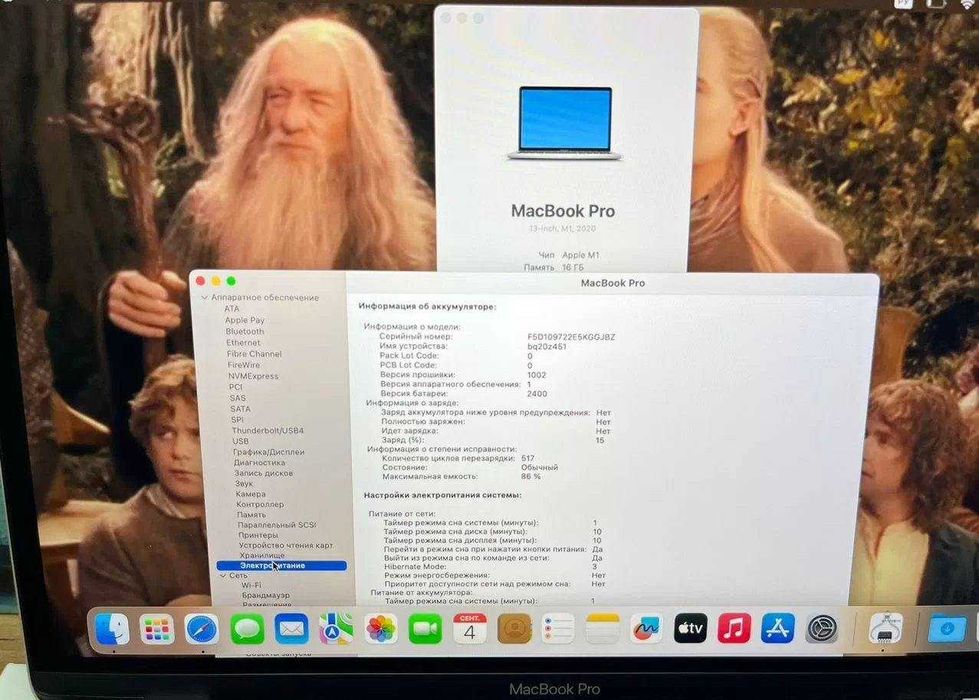The width and height of the screenshot is (979, 700).
Task: Open the Mail app in Dock
Action: [x=292, y=629]
